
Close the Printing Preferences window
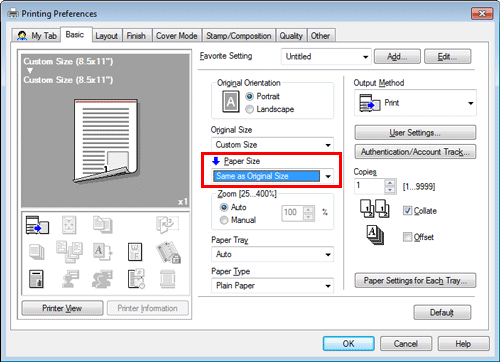(482, 14)
